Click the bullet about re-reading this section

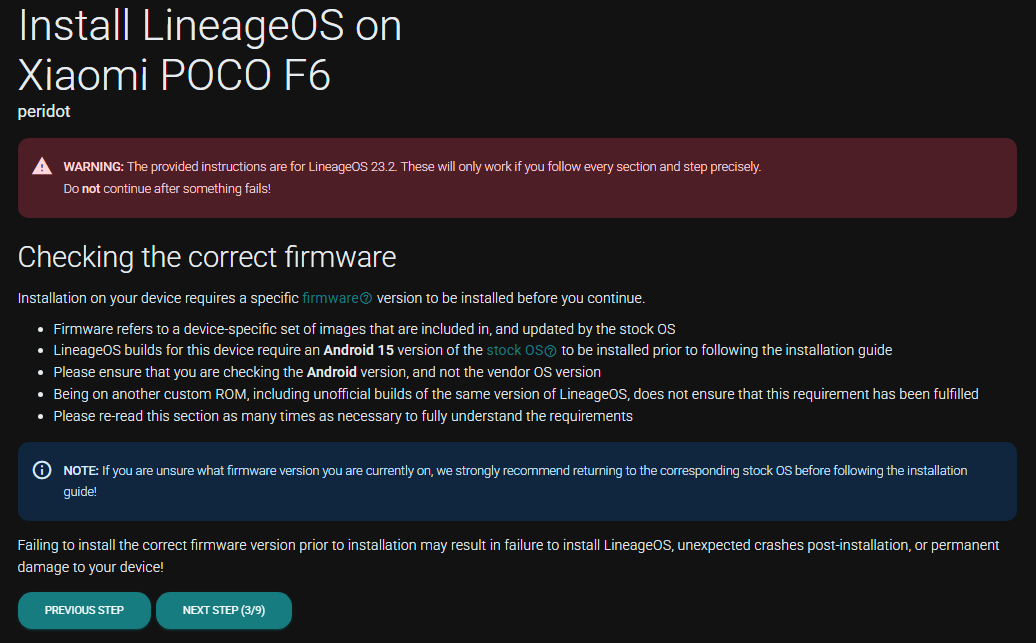pos(343,416)
